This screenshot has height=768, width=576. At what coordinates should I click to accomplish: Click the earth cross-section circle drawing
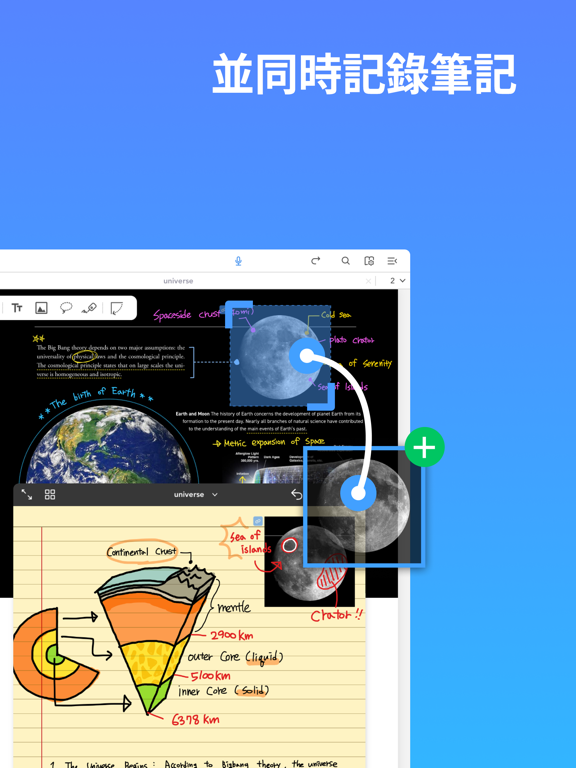point(54,654)
